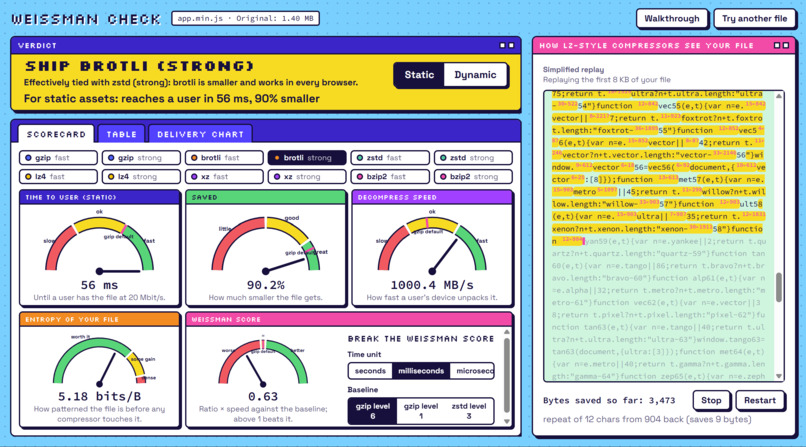Image resolution: width=806 pixels, height=447 pixels.
Task: Restart the simplified replay
Action: point(759,400)
